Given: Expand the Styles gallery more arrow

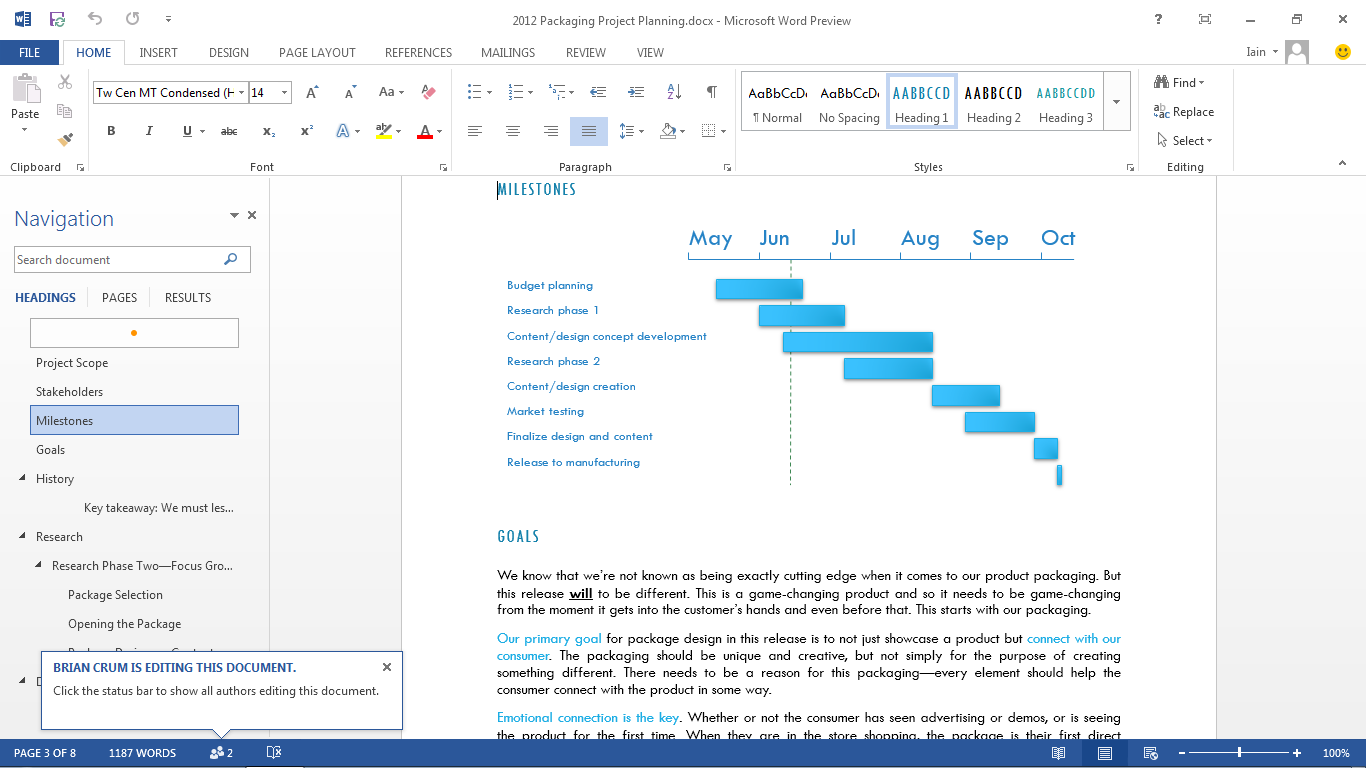Looking at the screenshot, I should [1116, 102].
